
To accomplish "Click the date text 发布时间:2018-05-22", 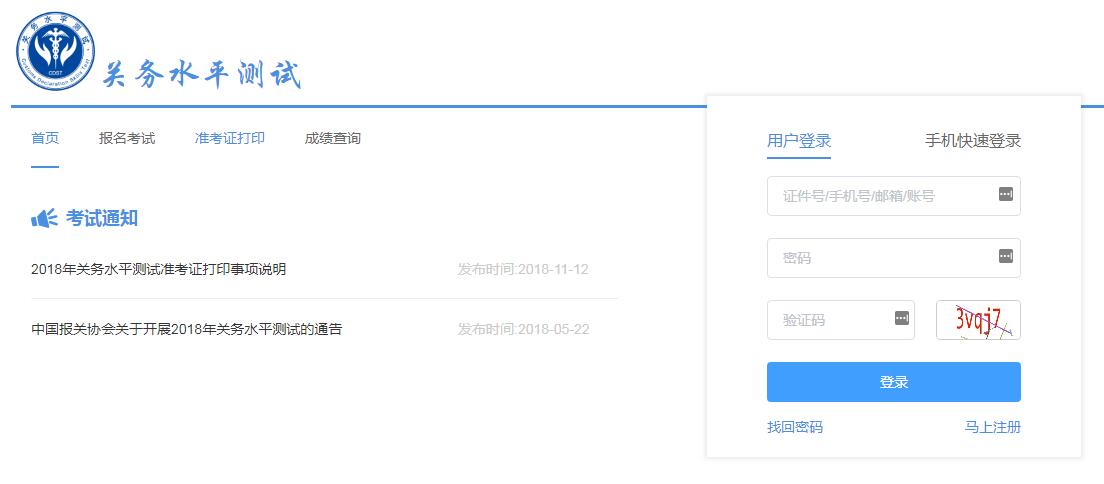I will point(523,329).
